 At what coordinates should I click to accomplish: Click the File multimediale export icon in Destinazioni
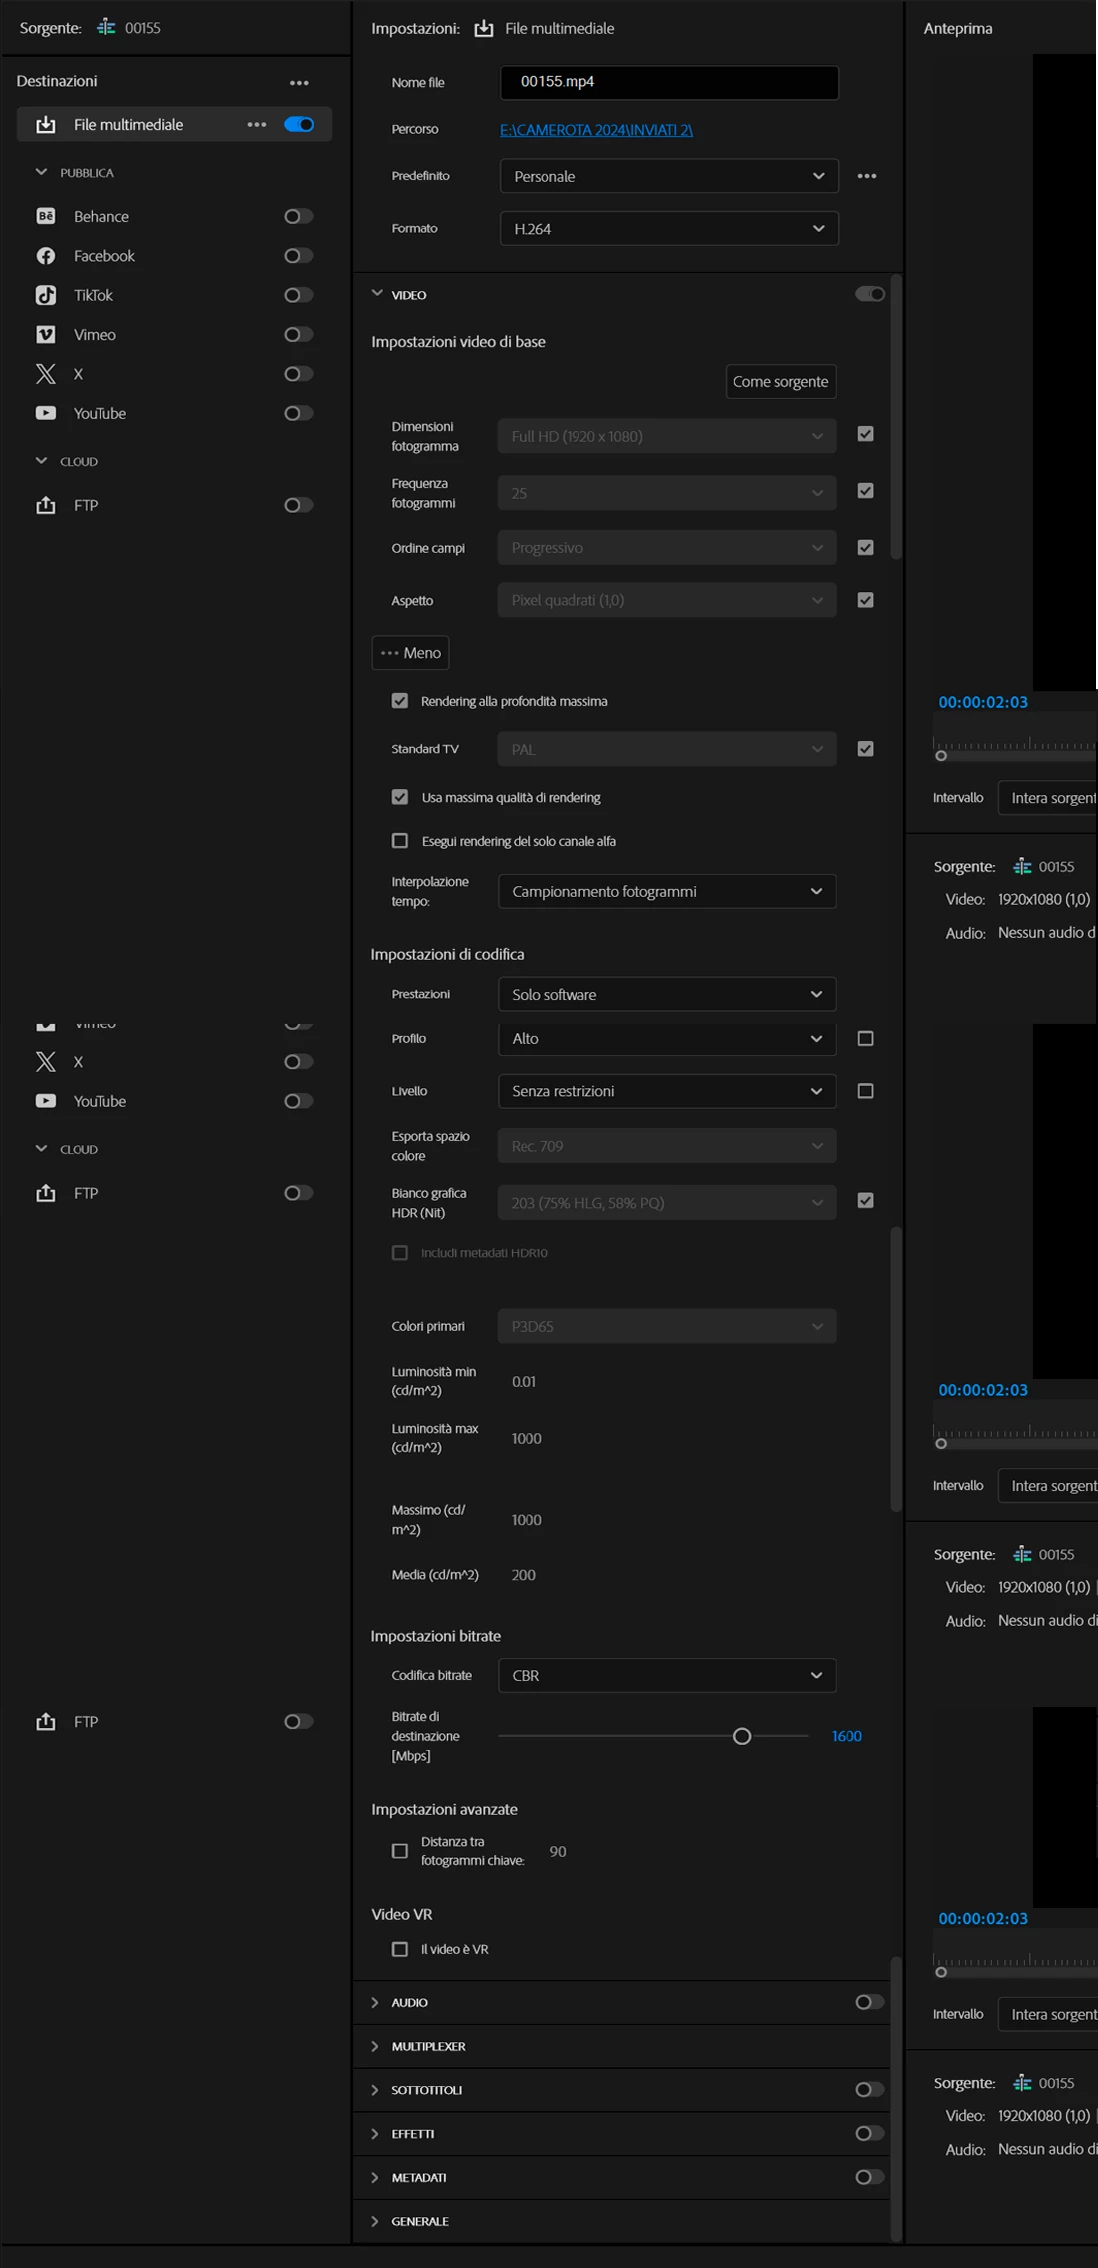point(46,125)
